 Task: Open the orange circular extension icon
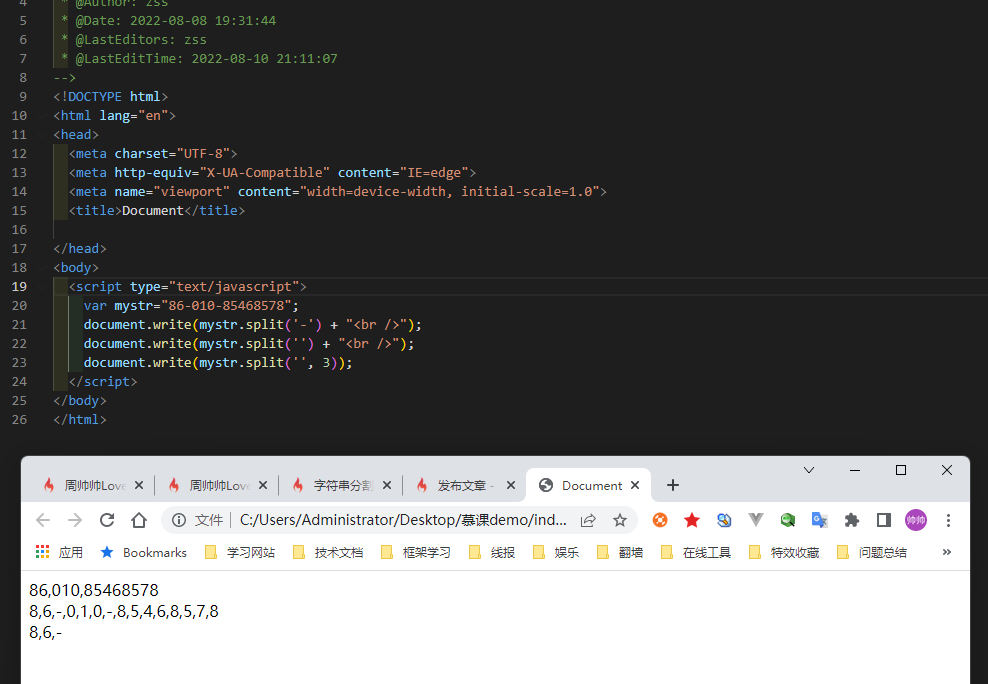coord(660,520)
